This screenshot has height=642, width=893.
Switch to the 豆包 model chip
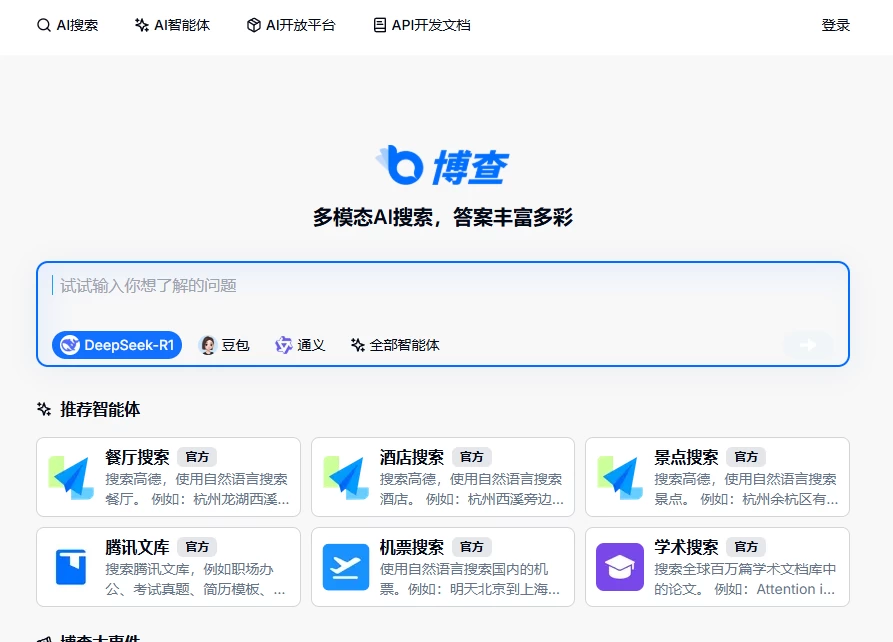point(224,344)
